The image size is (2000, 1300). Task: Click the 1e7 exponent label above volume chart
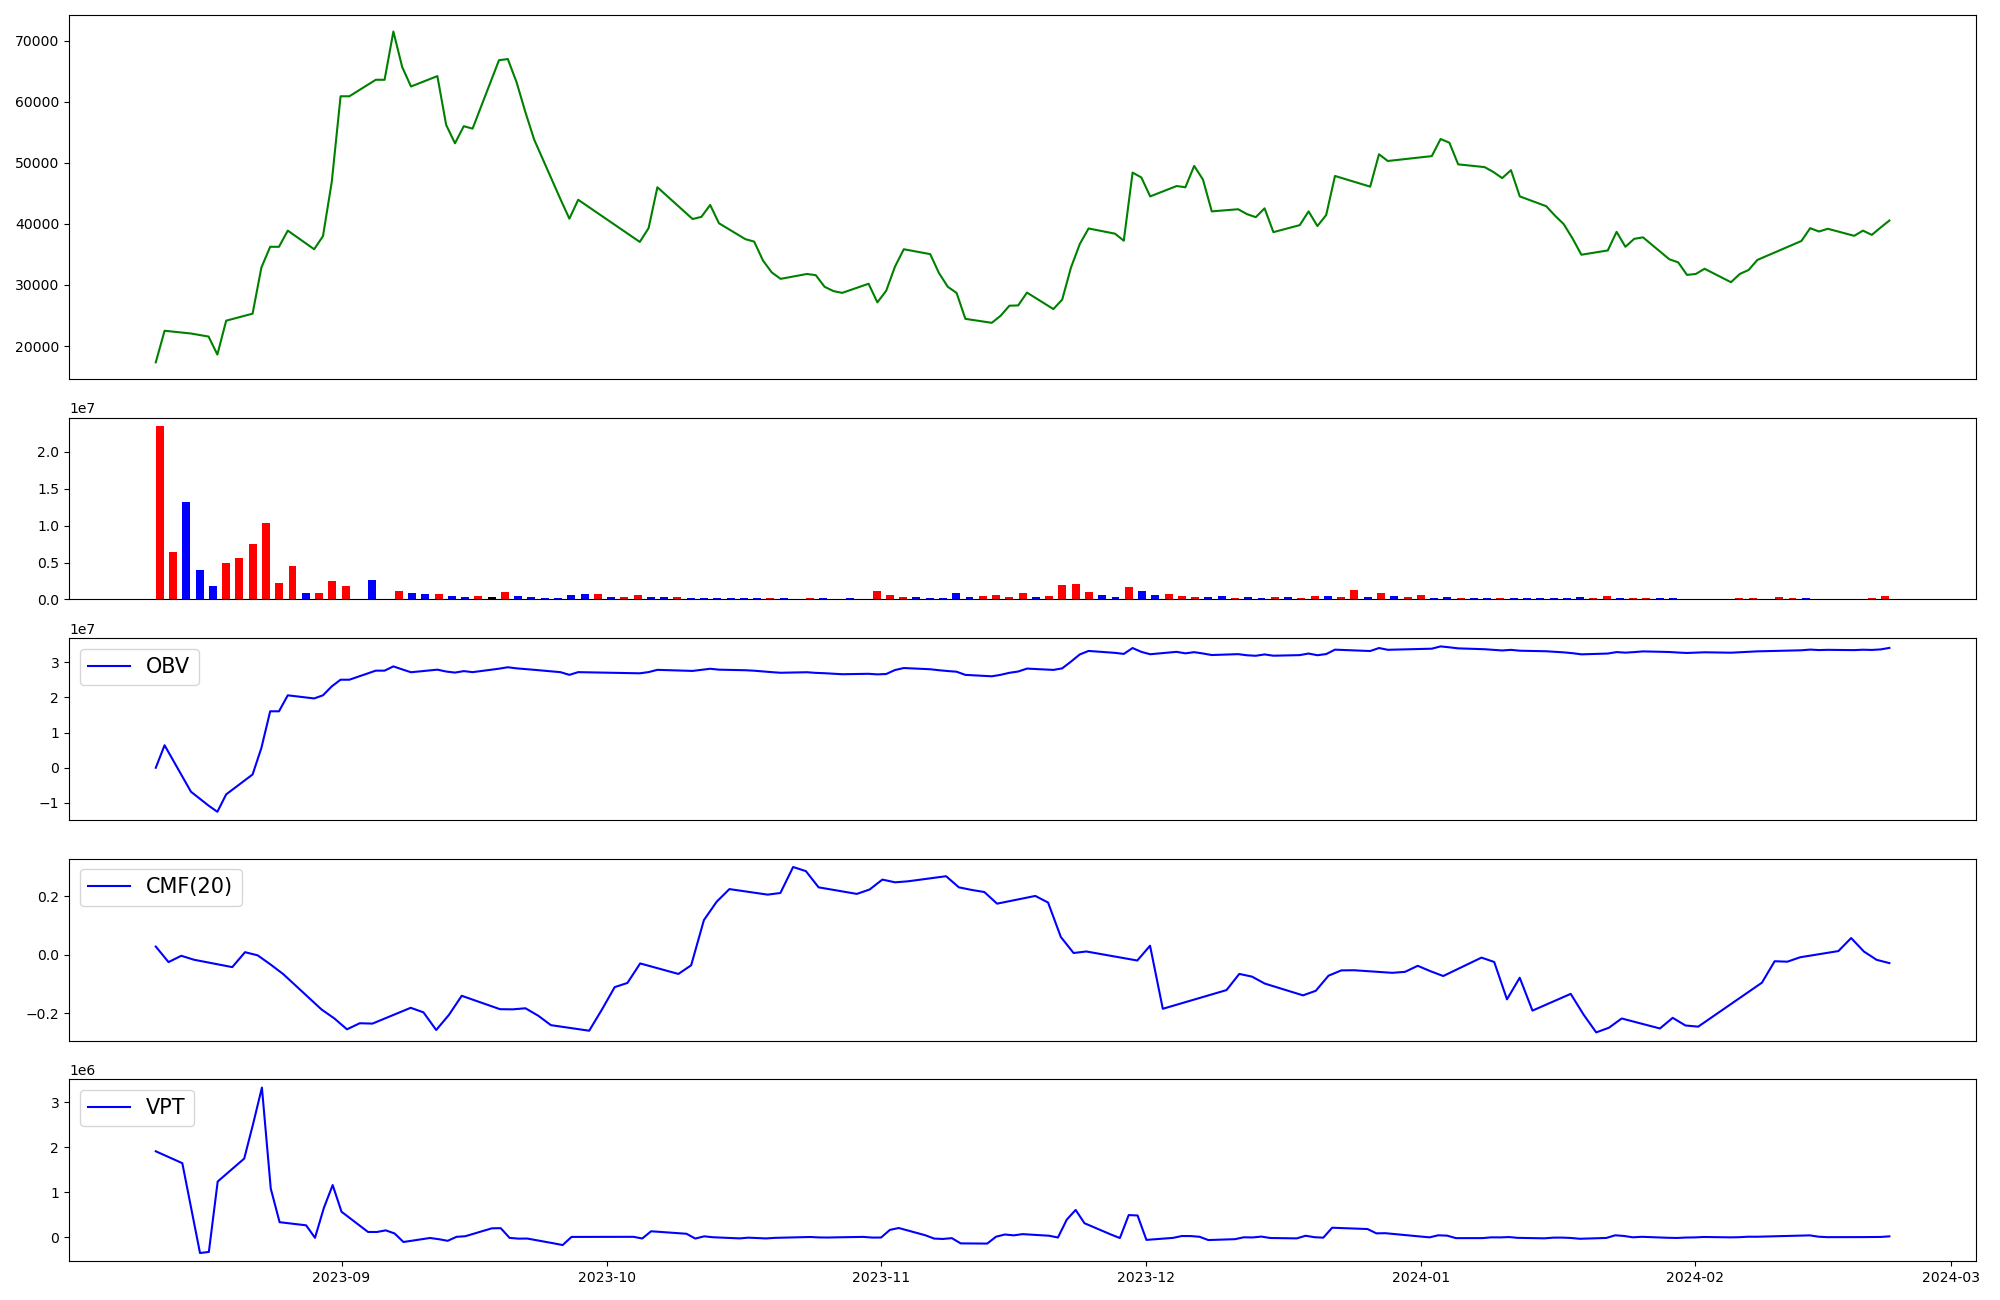pyautogui.click(x=82, y=408)
